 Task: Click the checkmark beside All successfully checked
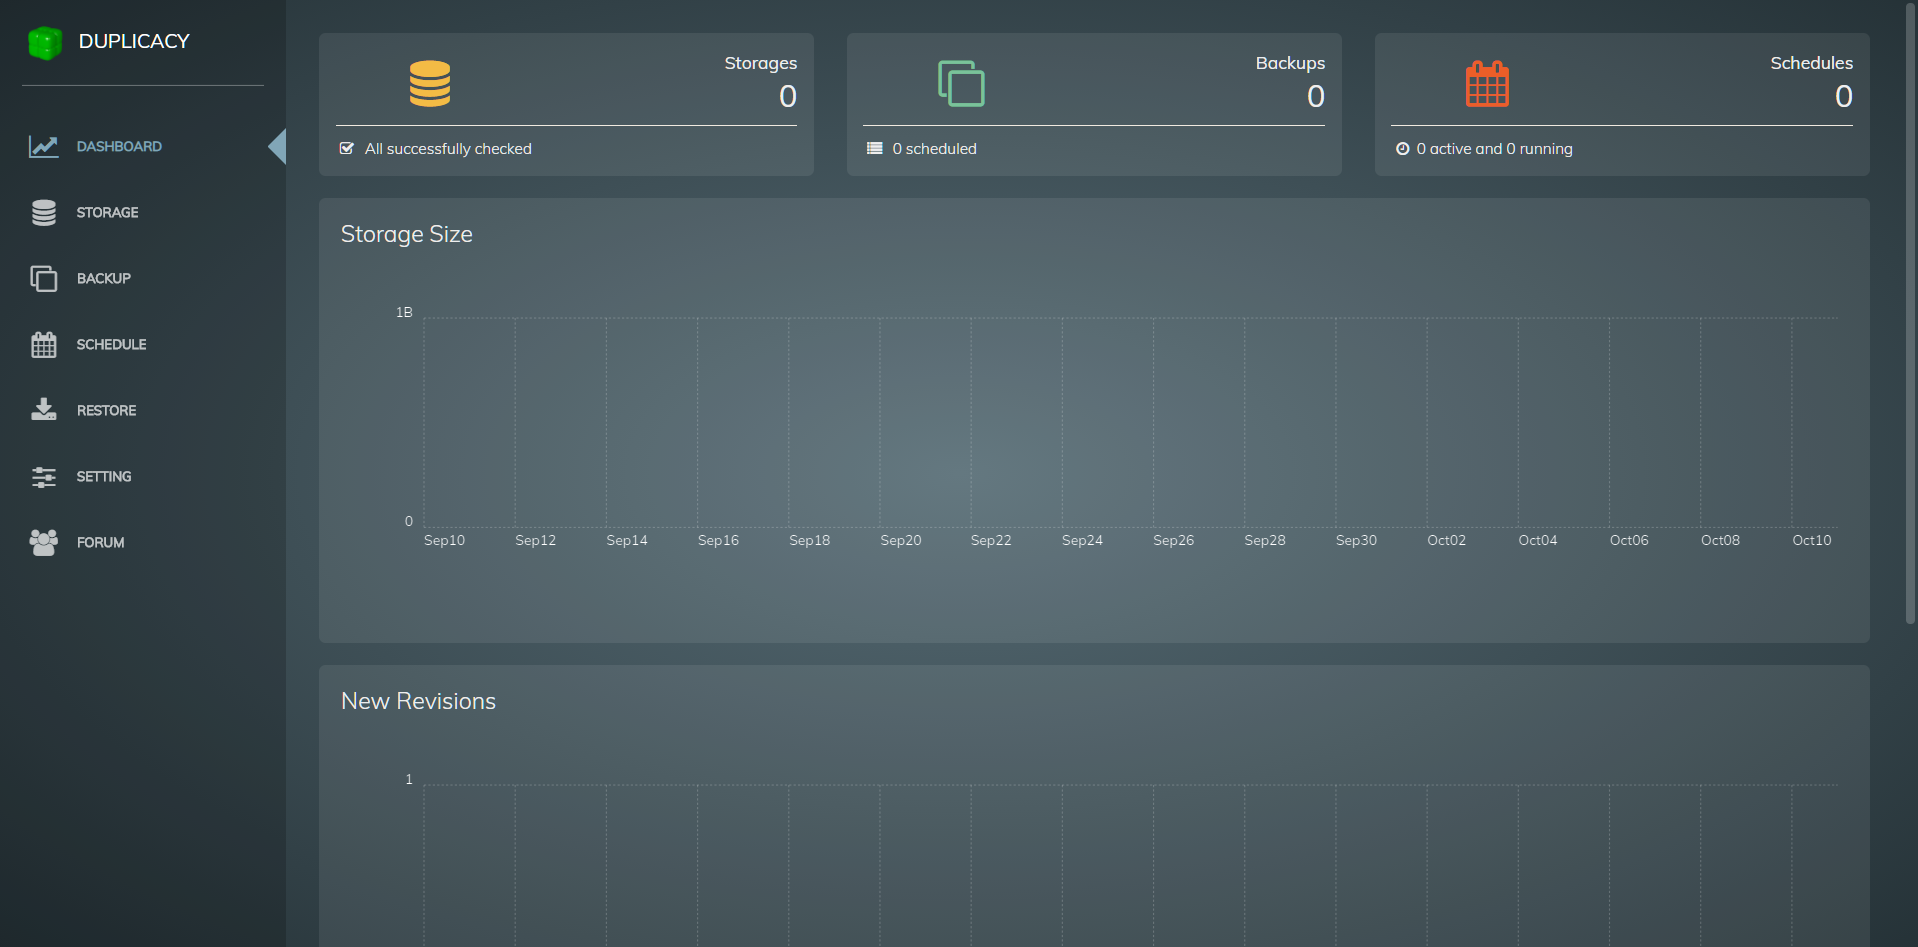click(347, 149)
